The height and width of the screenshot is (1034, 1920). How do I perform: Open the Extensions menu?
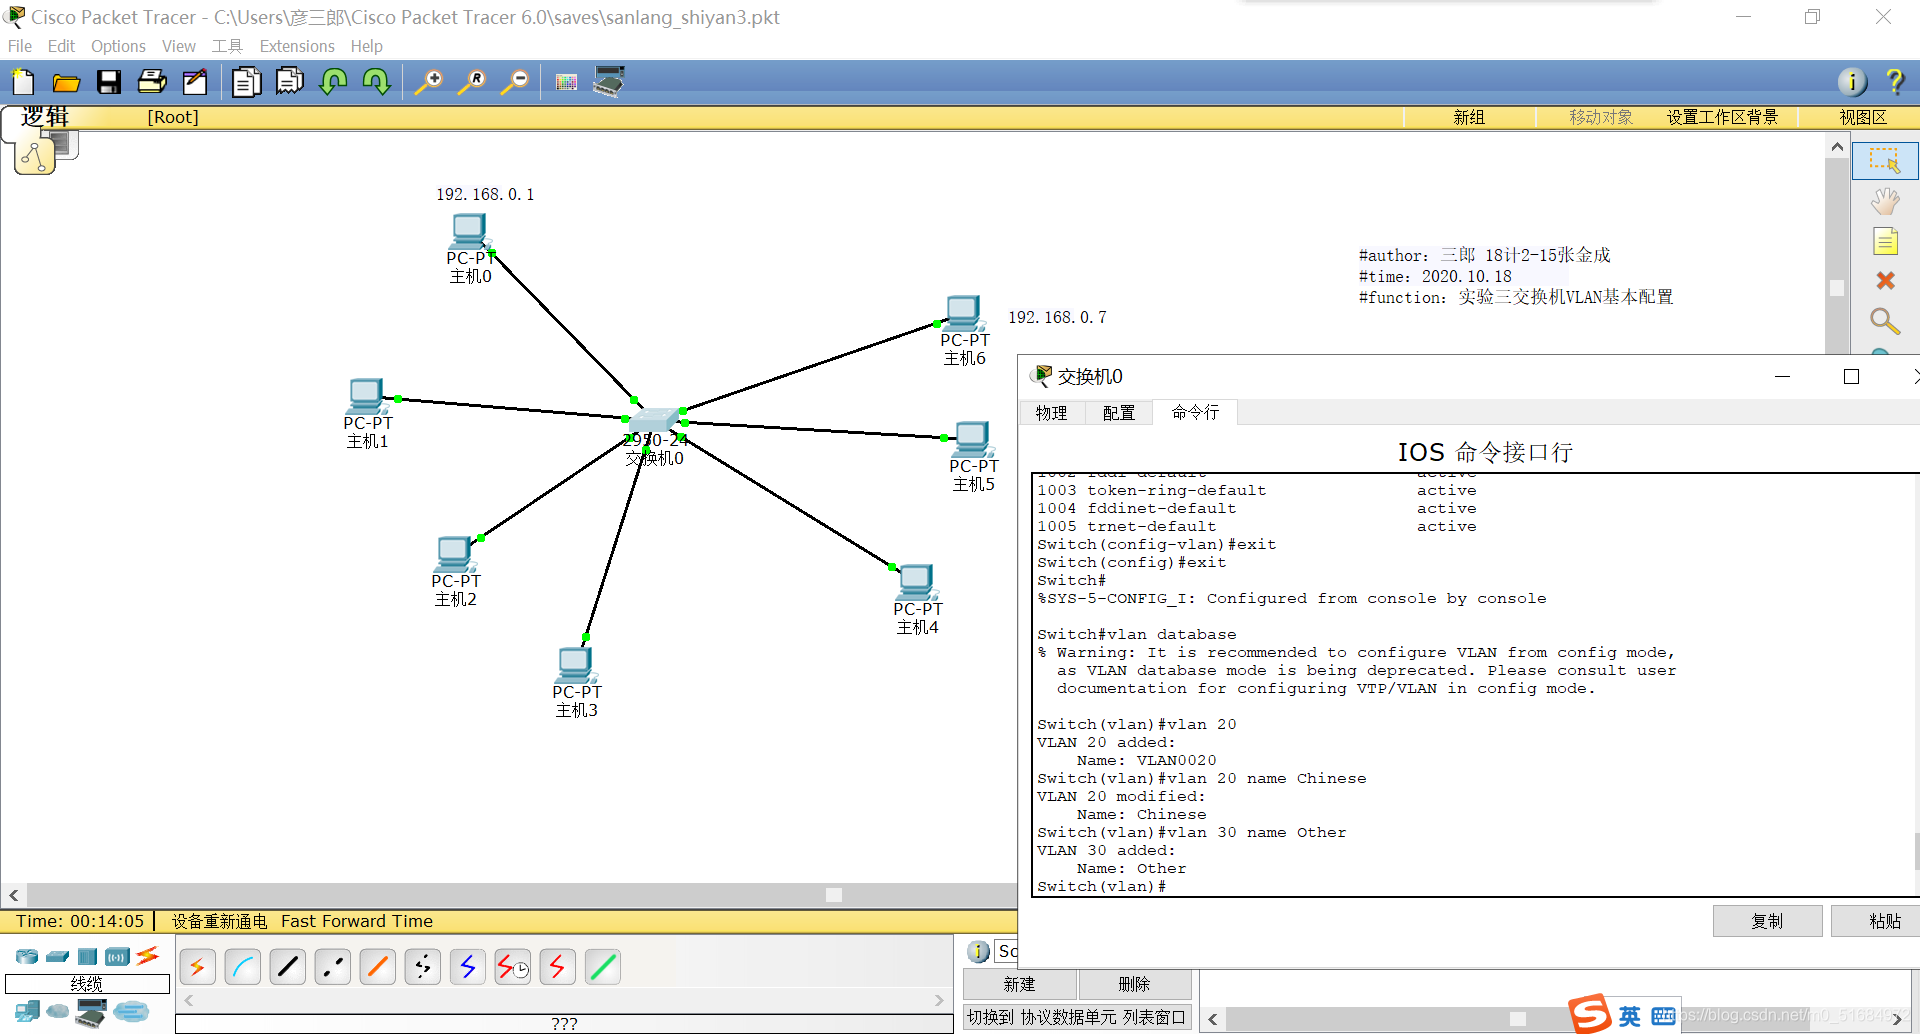(x=297, y=46)
